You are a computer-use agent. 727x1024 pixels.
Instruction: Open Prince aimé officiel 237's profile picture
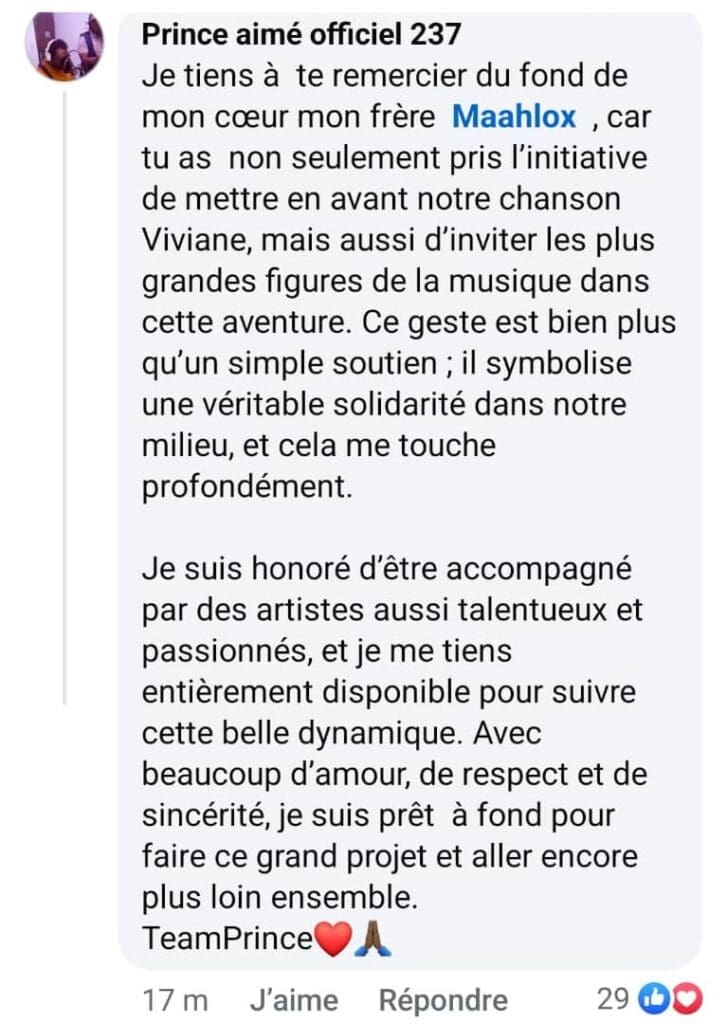click(64, 47)
